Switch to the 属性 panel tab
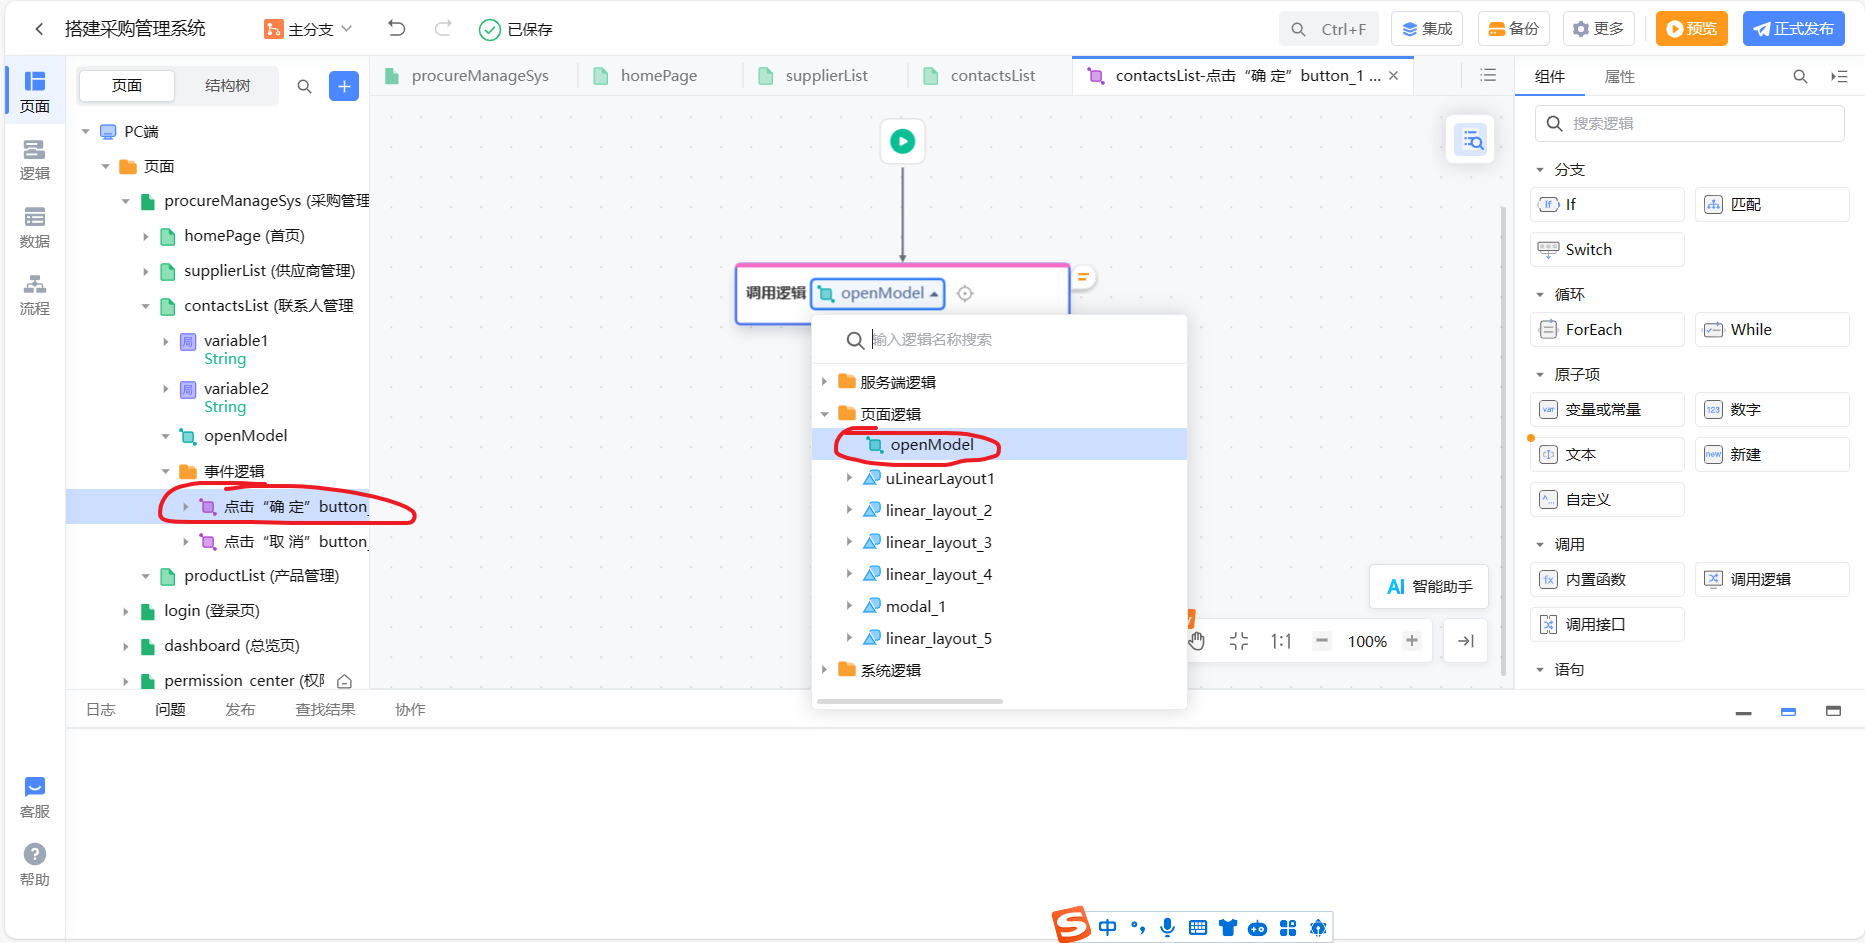 tap(1619, 77)
